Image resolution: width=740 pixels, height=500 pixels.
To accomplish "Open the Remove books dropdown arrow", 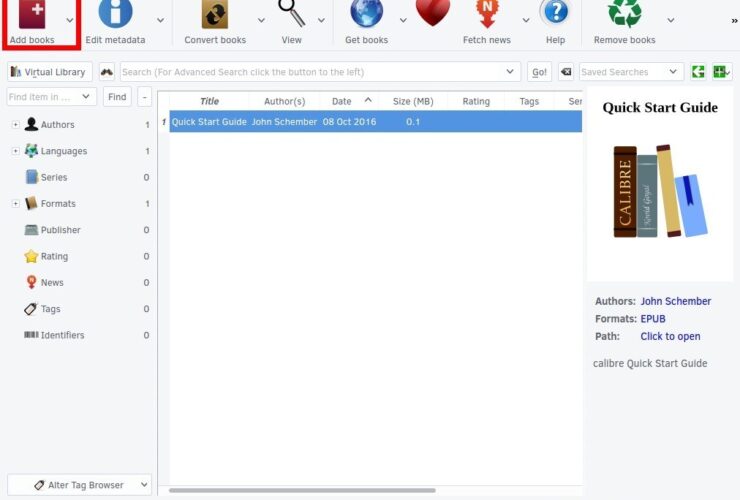I will click(671, 20).
